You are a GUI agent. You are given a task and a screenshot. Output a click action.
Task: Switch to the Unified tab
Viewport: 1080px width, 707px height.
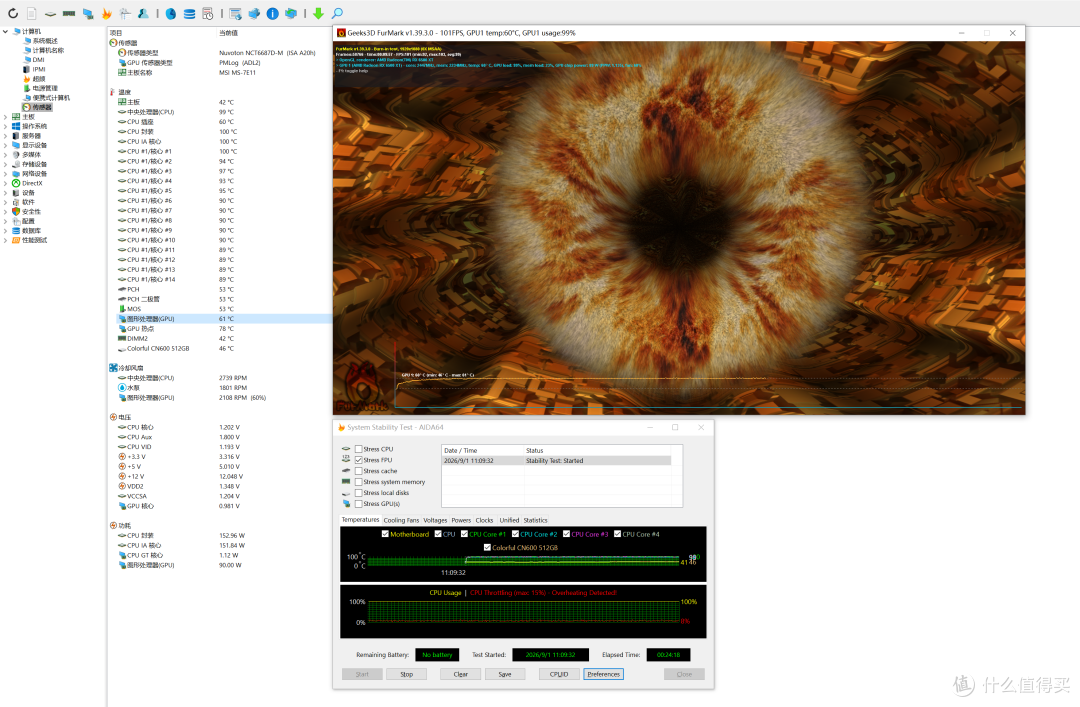click(510, 520)
